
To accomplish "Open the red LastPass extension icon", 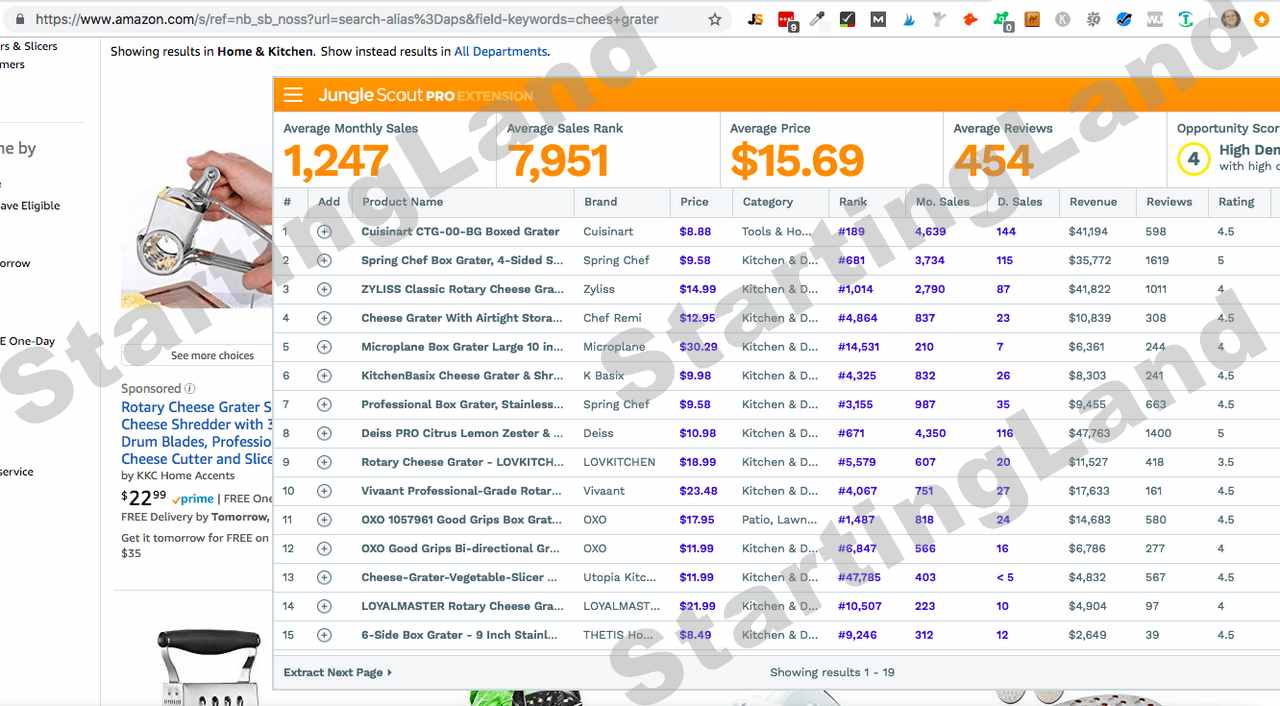I will (x=787, y=19).
